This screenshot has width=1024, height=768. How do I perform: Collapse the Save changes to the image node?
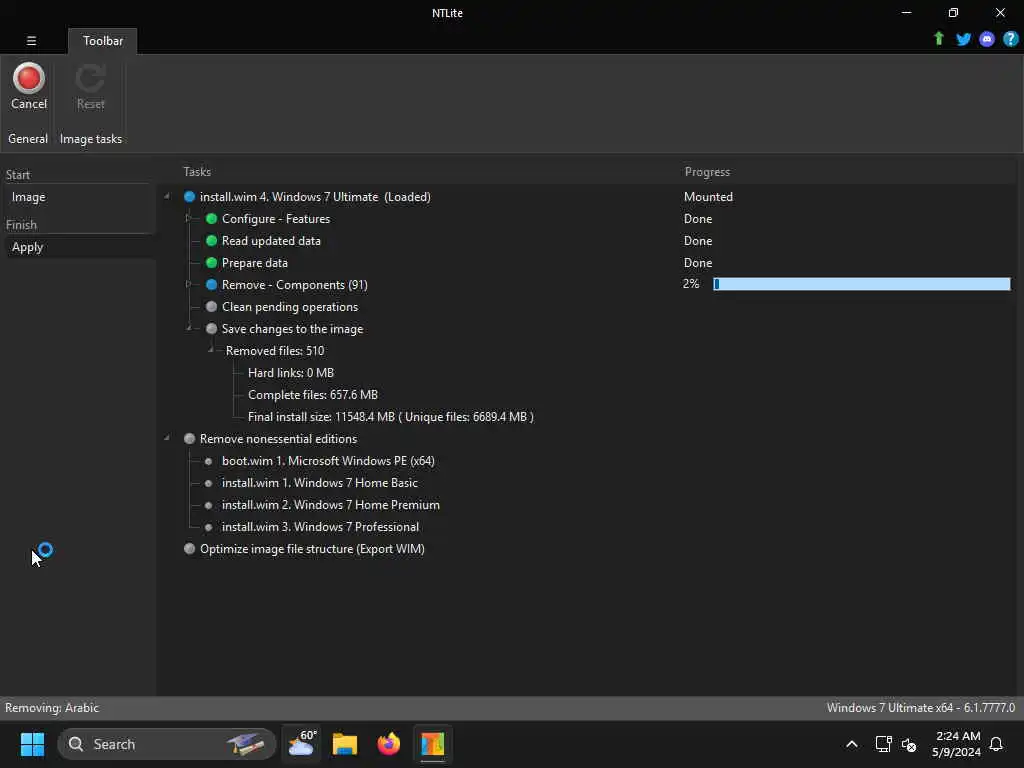(x=189, y=328)
